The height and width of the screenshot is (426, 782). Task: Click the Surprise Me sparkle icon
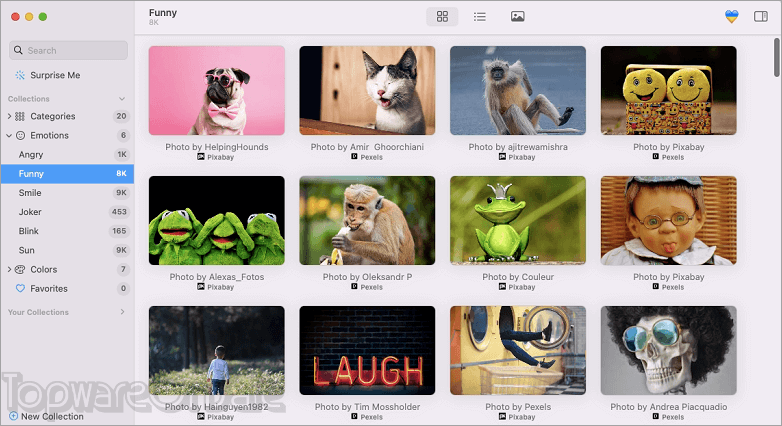(x=20, y=75)
